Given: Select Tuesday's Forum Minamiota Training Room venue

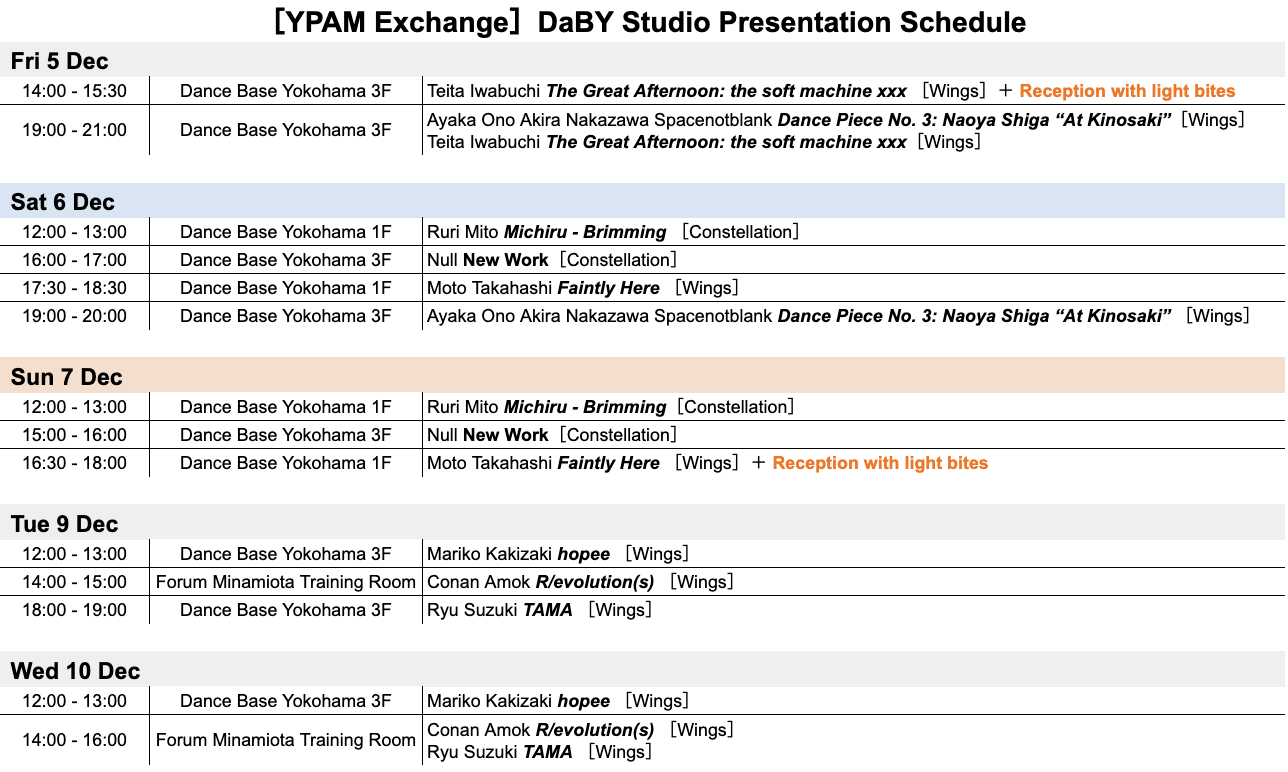Looking at the screenshot, I should [x=286, y=582].
